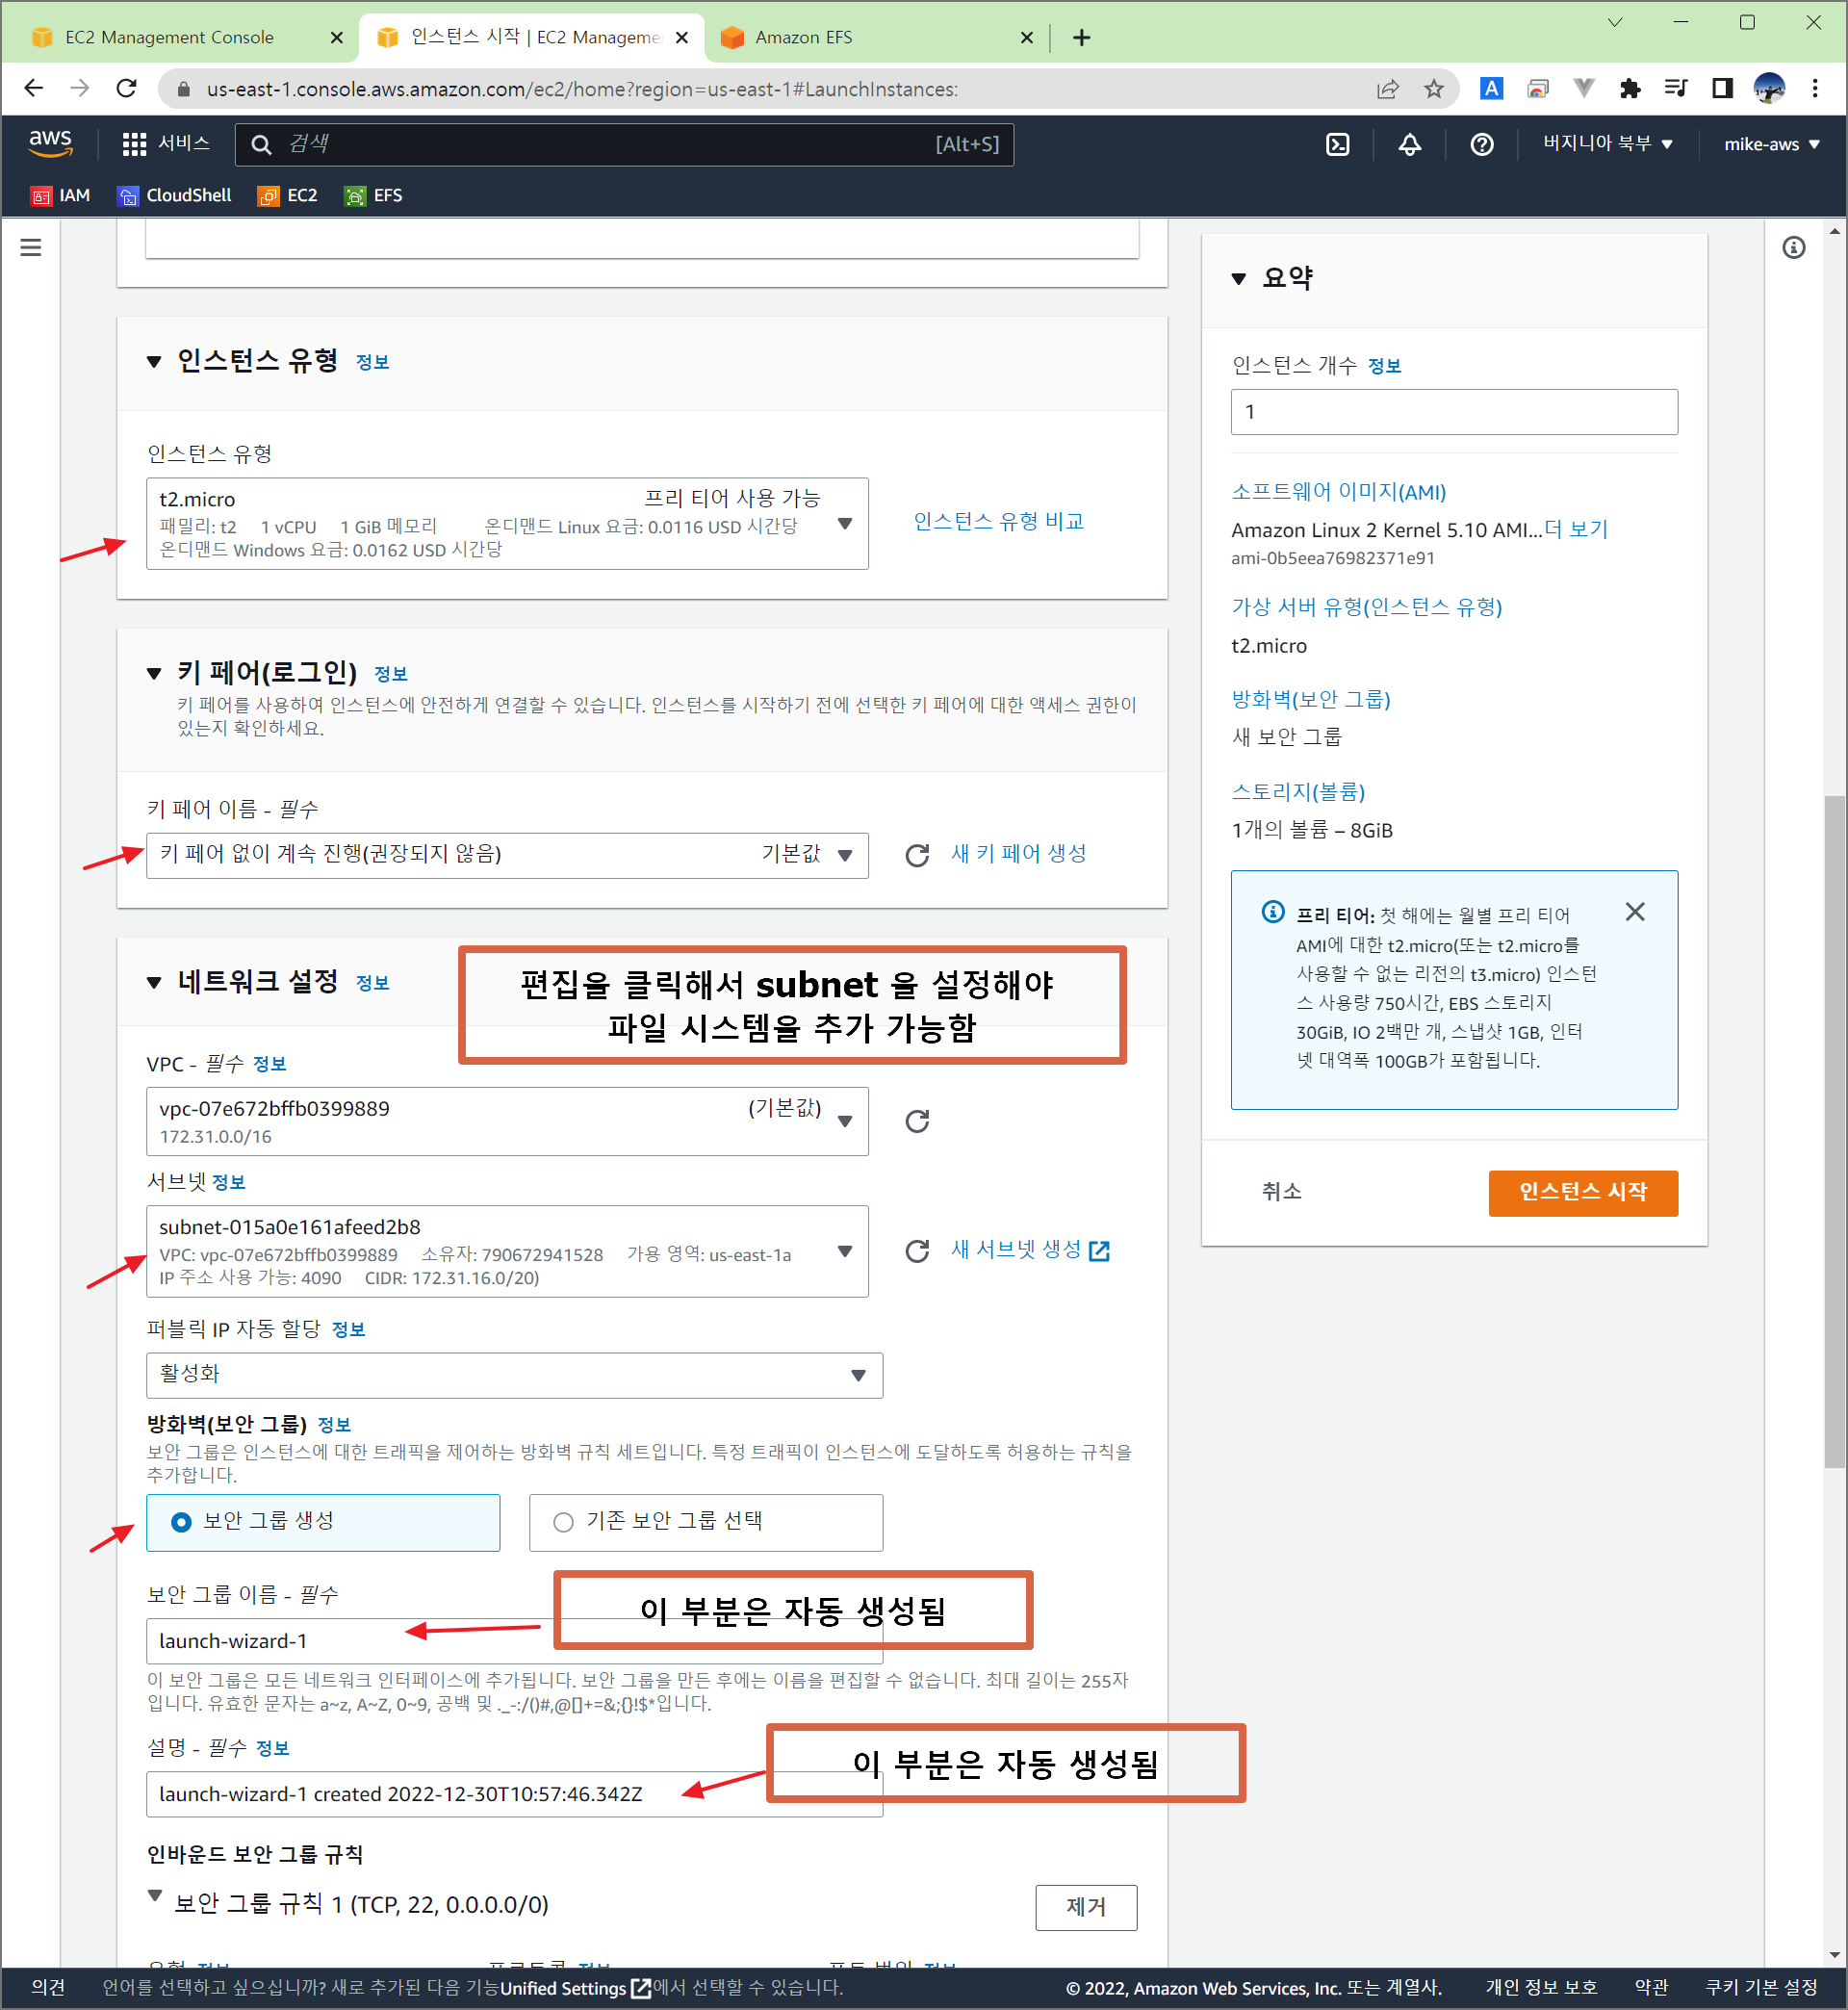
Task: Refresh the key pair list
Action: [x=916, y=855]
